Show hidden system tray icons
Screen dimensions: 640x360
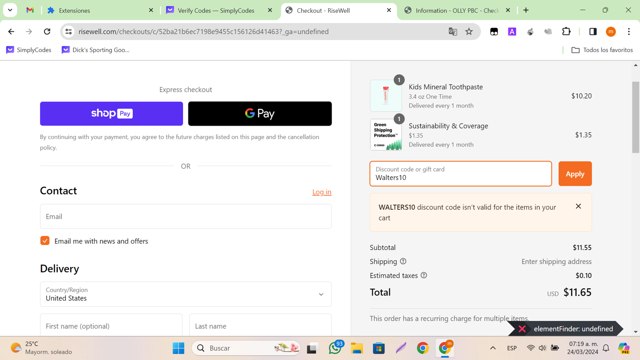[493, 348]
